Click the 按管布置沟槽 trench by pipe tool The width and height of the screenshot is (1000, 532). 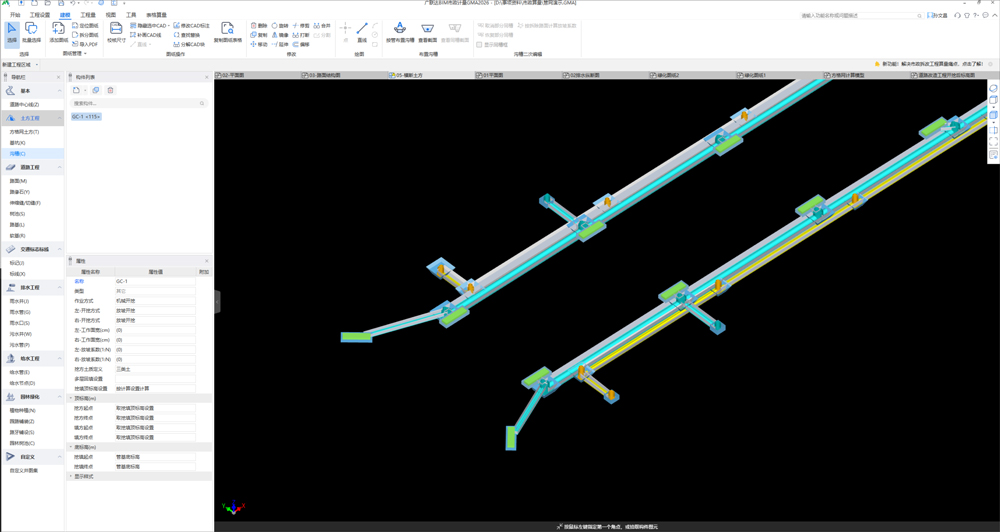click(400, 33)
